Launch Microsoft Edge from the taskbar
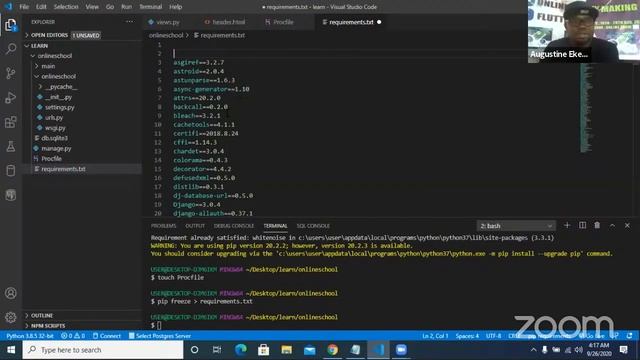This screenshot has width=640, height=360. point(241,350)
